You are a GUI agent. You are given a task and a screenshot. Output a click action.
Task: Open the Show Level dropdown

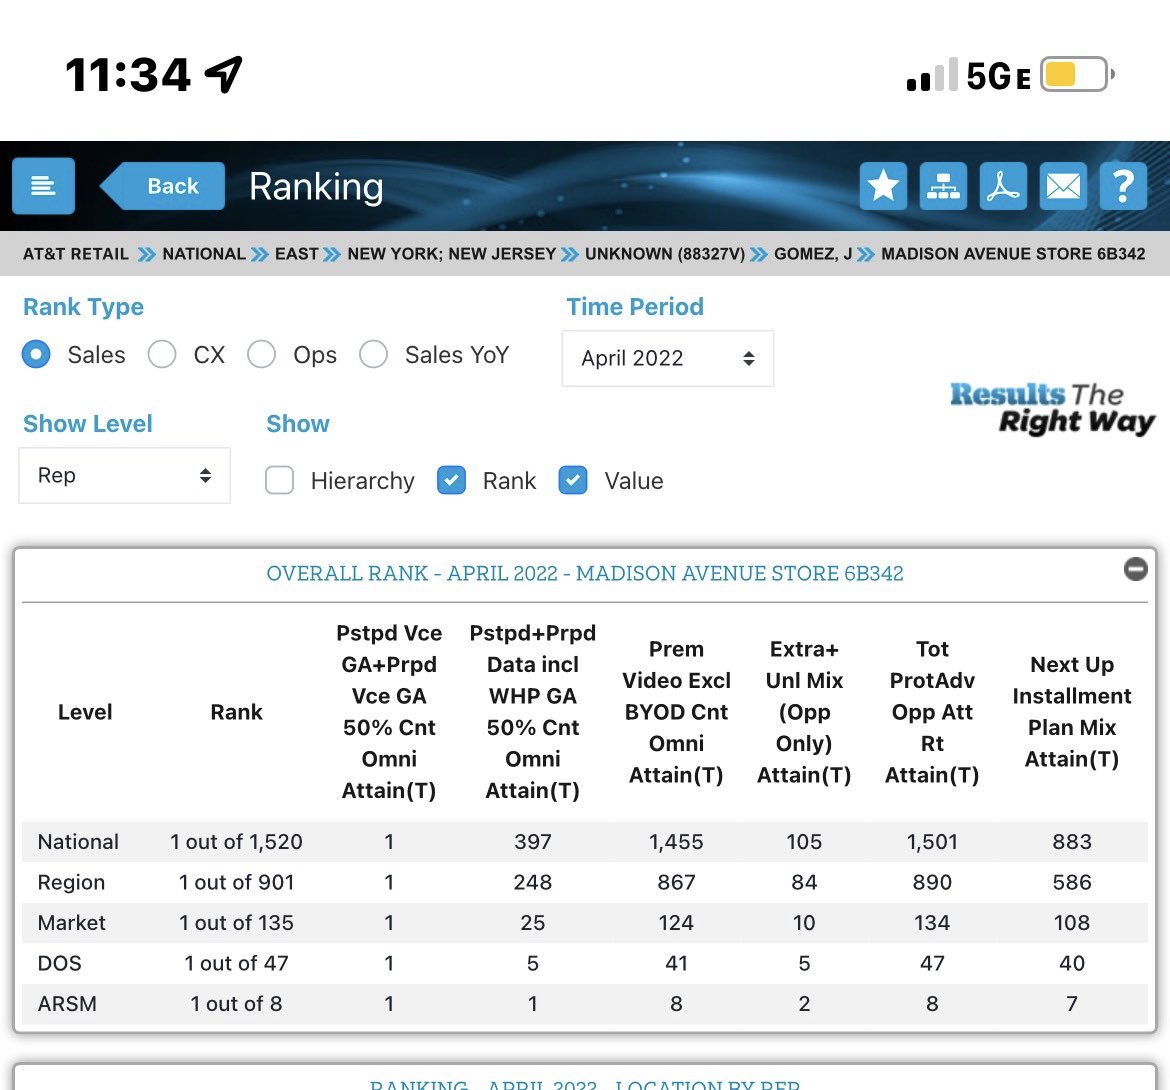tap(124, 475)
